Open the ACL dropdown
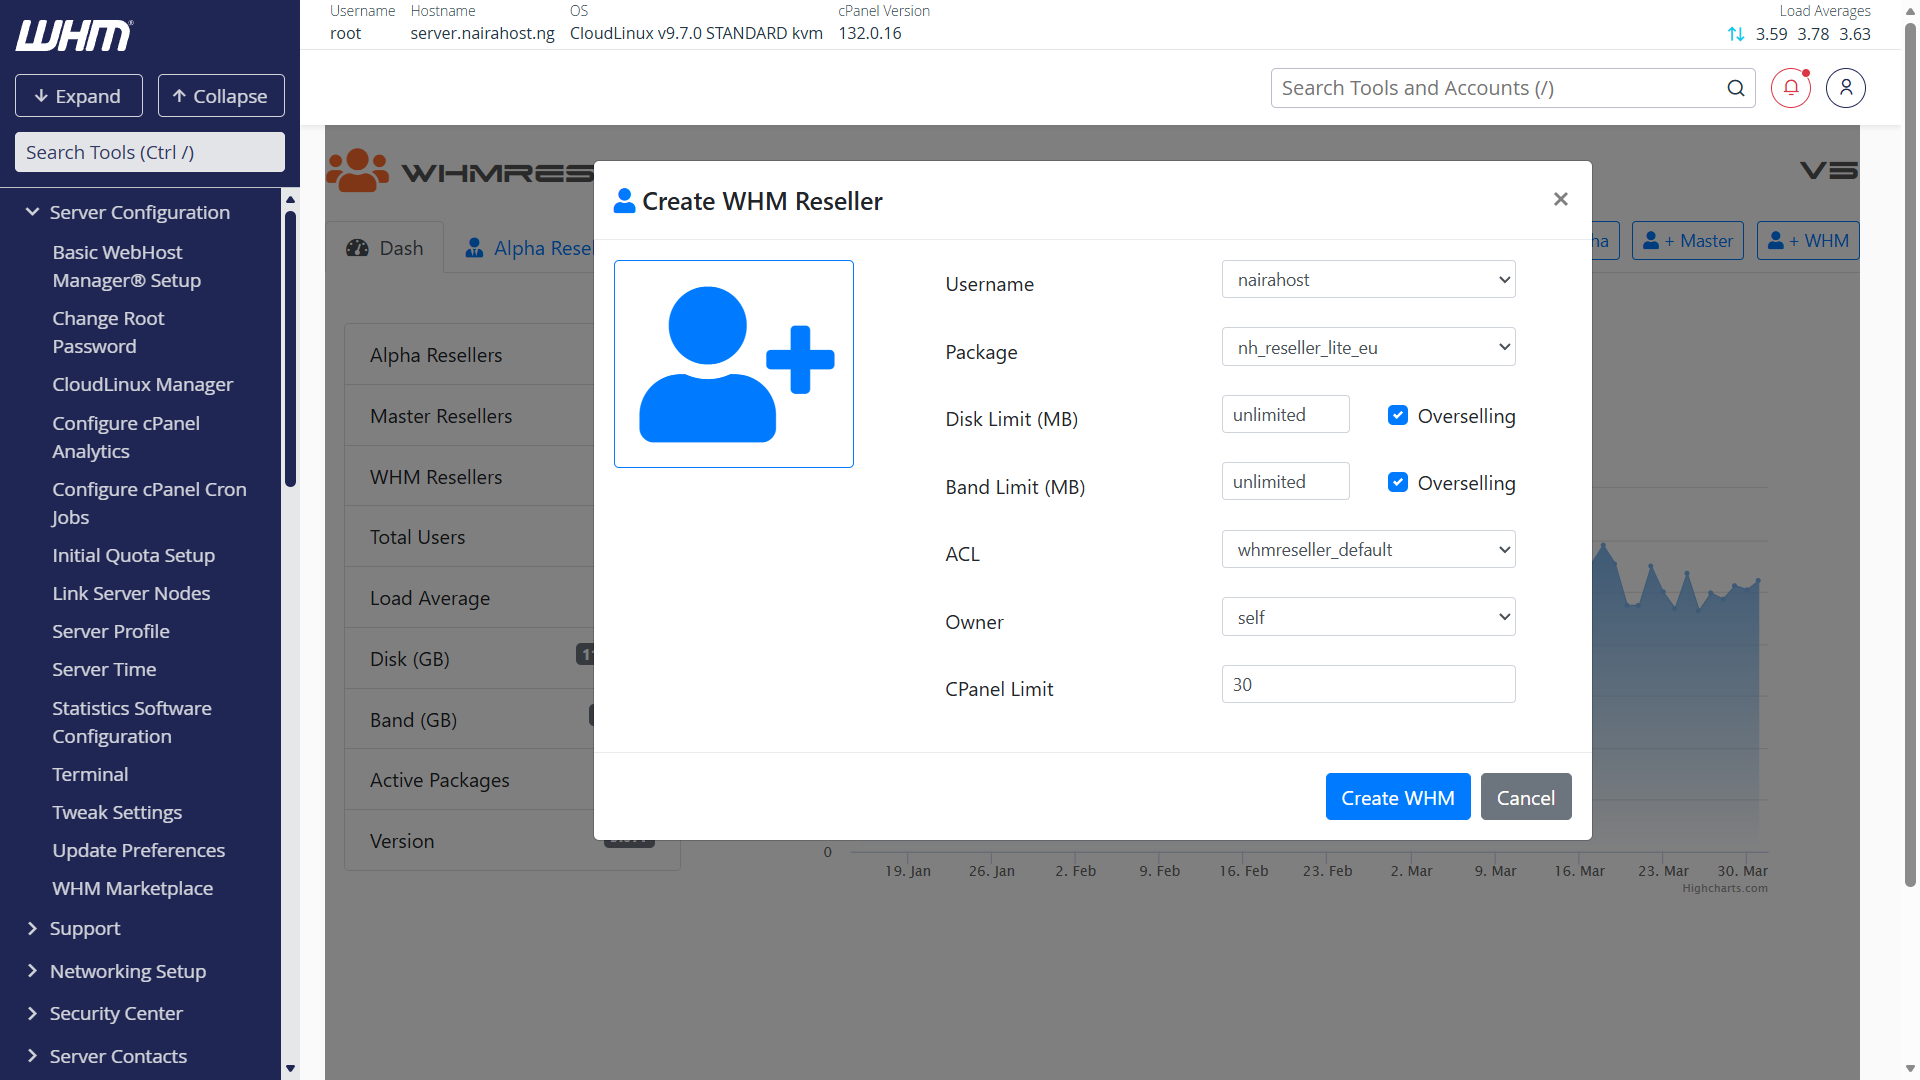Screen dimensions: 1920x1080 1368,550
